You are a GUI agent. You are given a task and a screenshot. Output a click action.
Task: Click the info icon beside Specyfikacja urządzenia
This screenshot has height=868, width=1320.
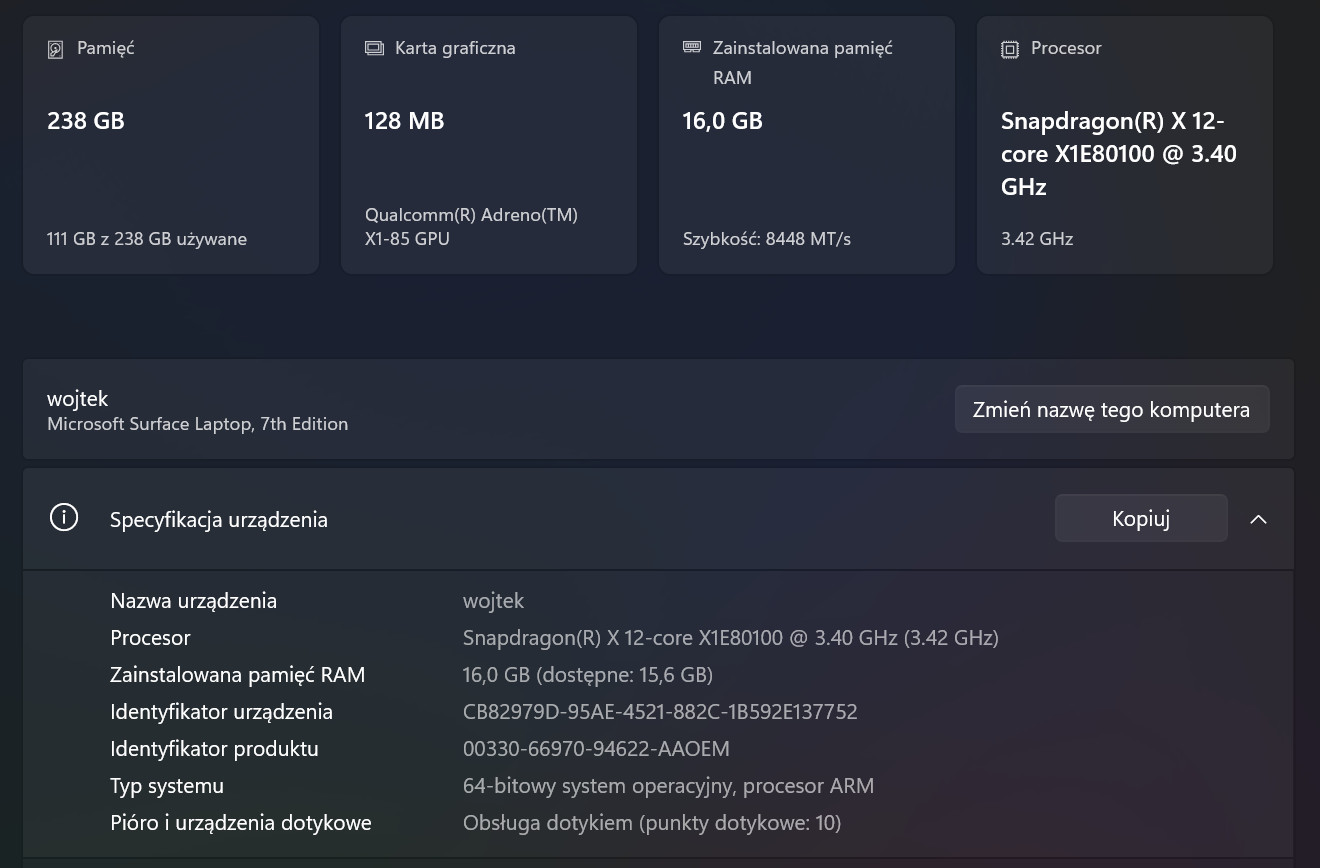(64, 518)
